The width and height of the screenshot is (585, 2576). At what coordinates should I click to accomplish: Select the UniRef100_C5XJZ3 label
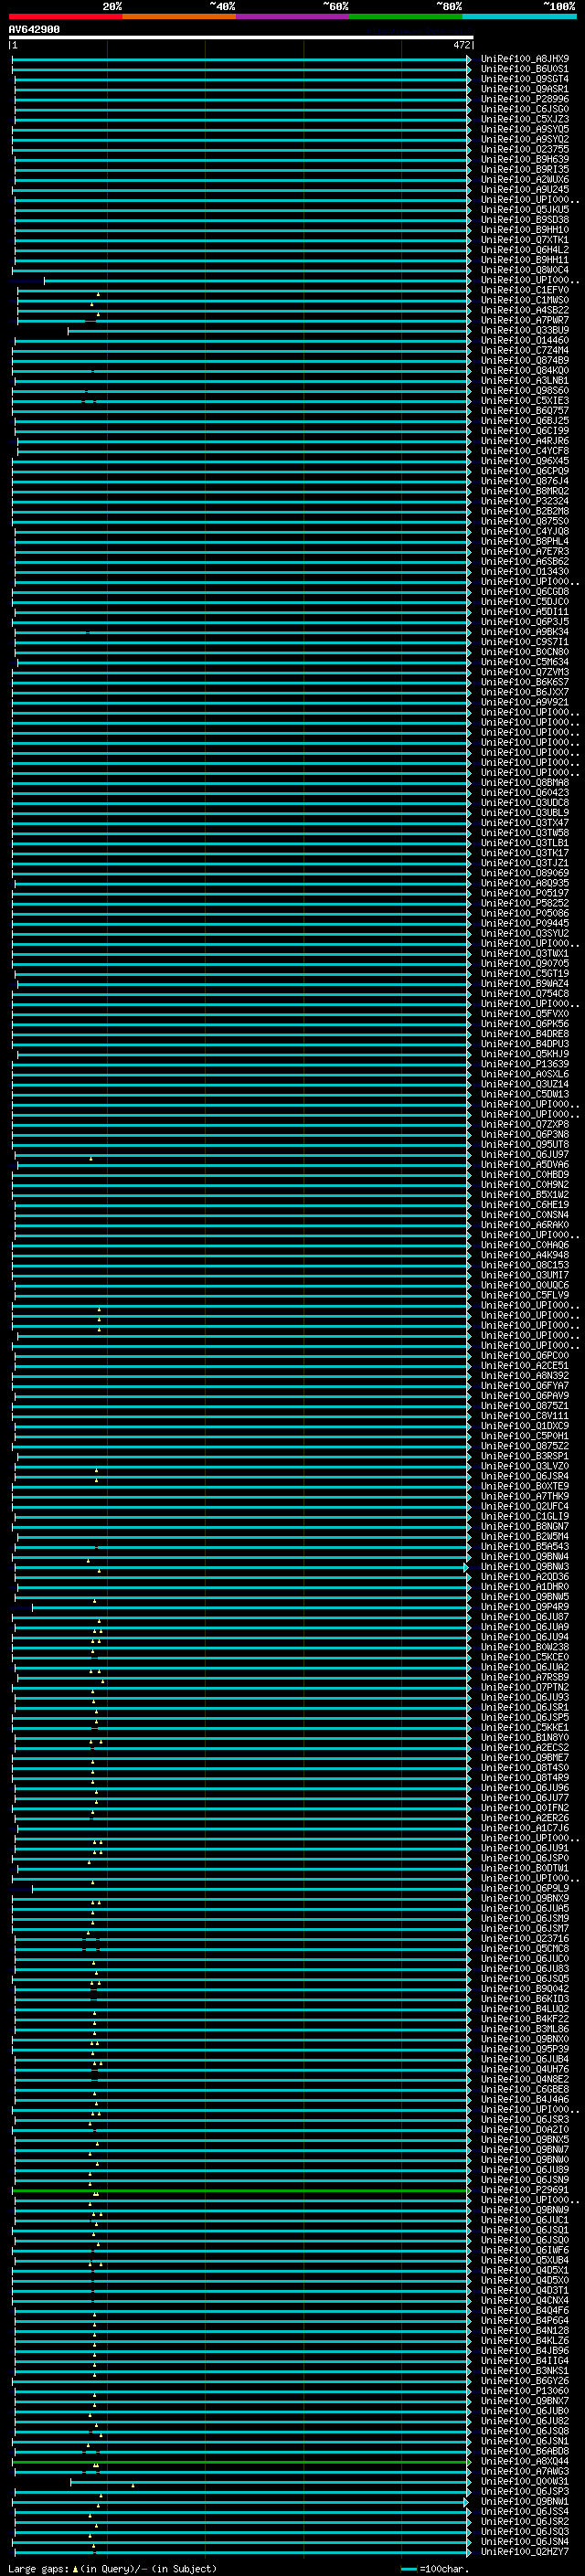click(x=524, y=119)
